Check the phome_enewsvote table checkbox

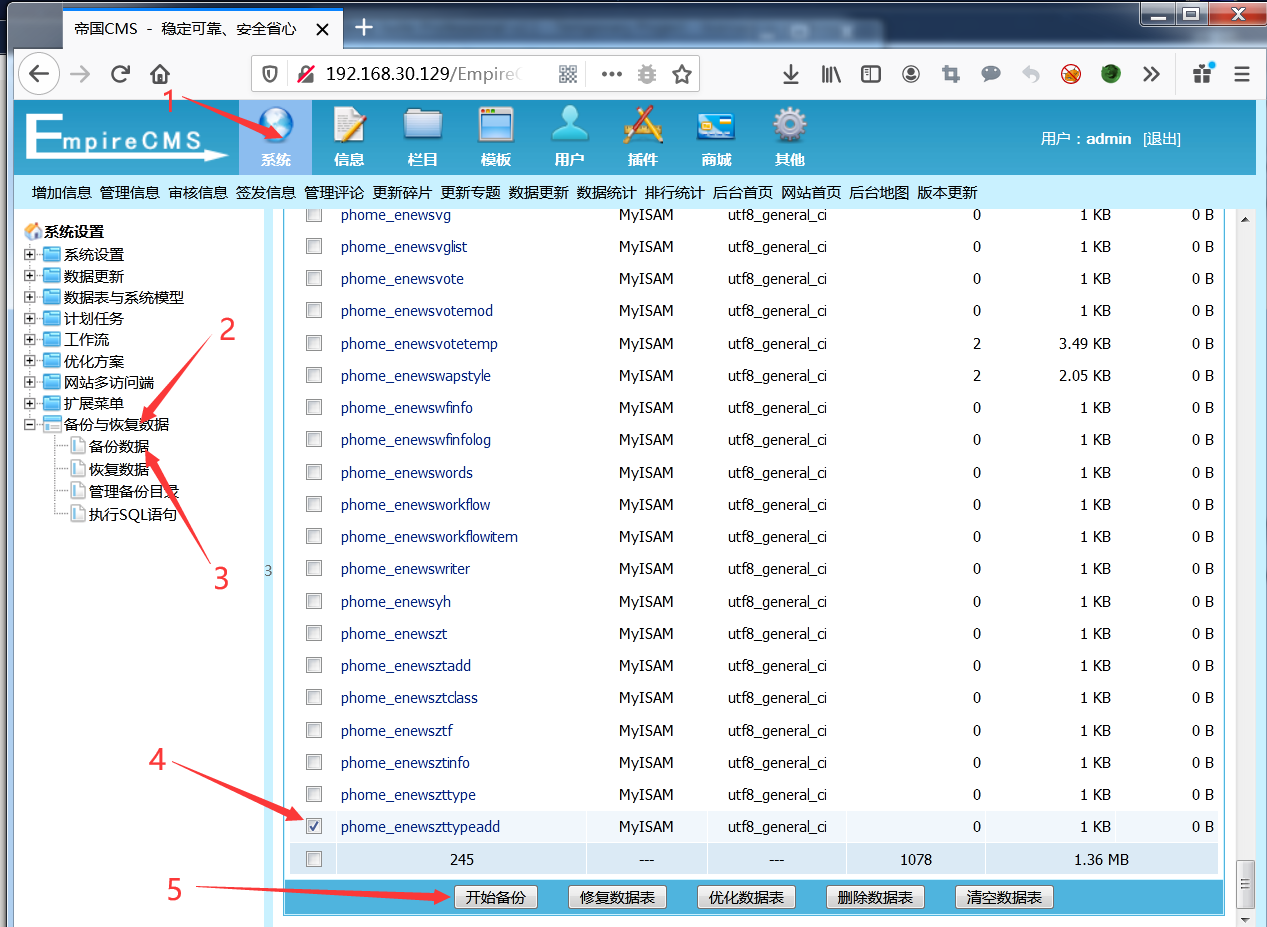313,278
